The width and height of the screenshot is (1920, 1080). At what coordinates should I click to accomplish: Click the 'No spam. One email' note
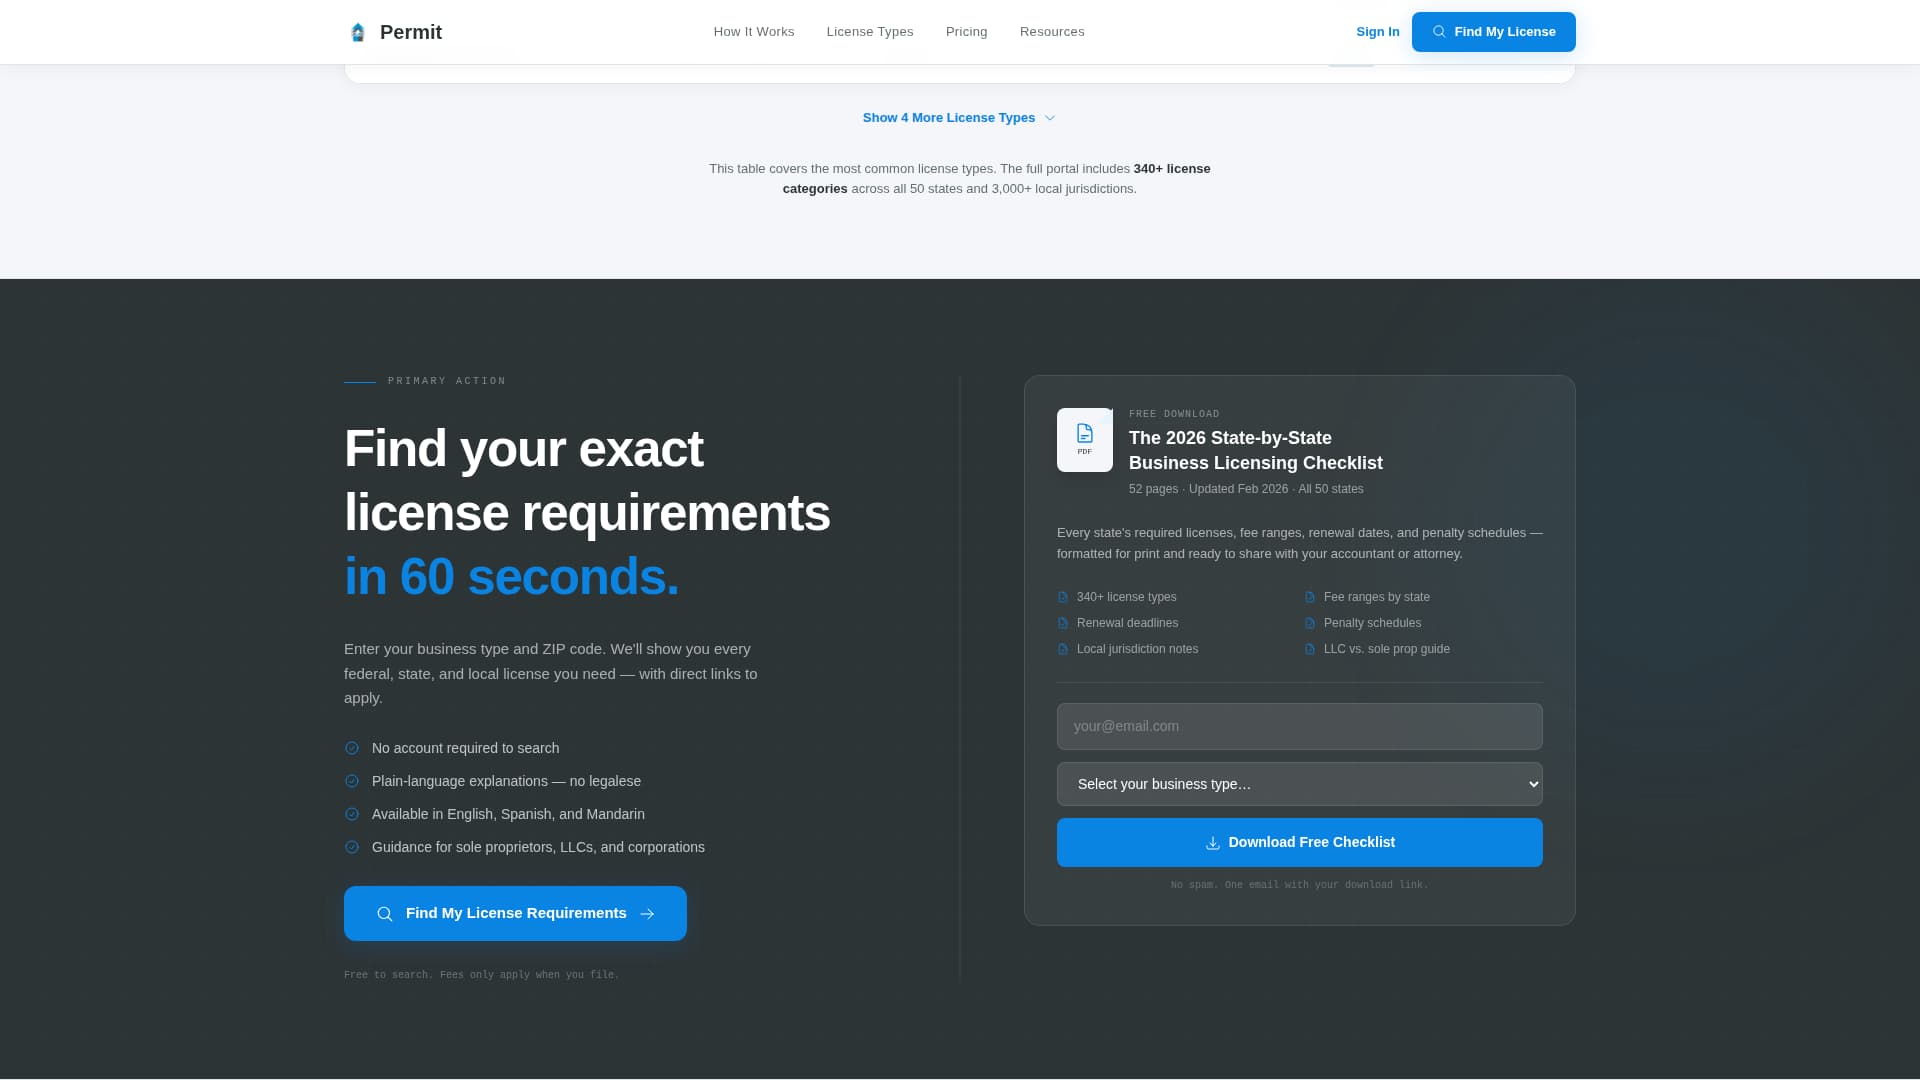(1299, 885)
